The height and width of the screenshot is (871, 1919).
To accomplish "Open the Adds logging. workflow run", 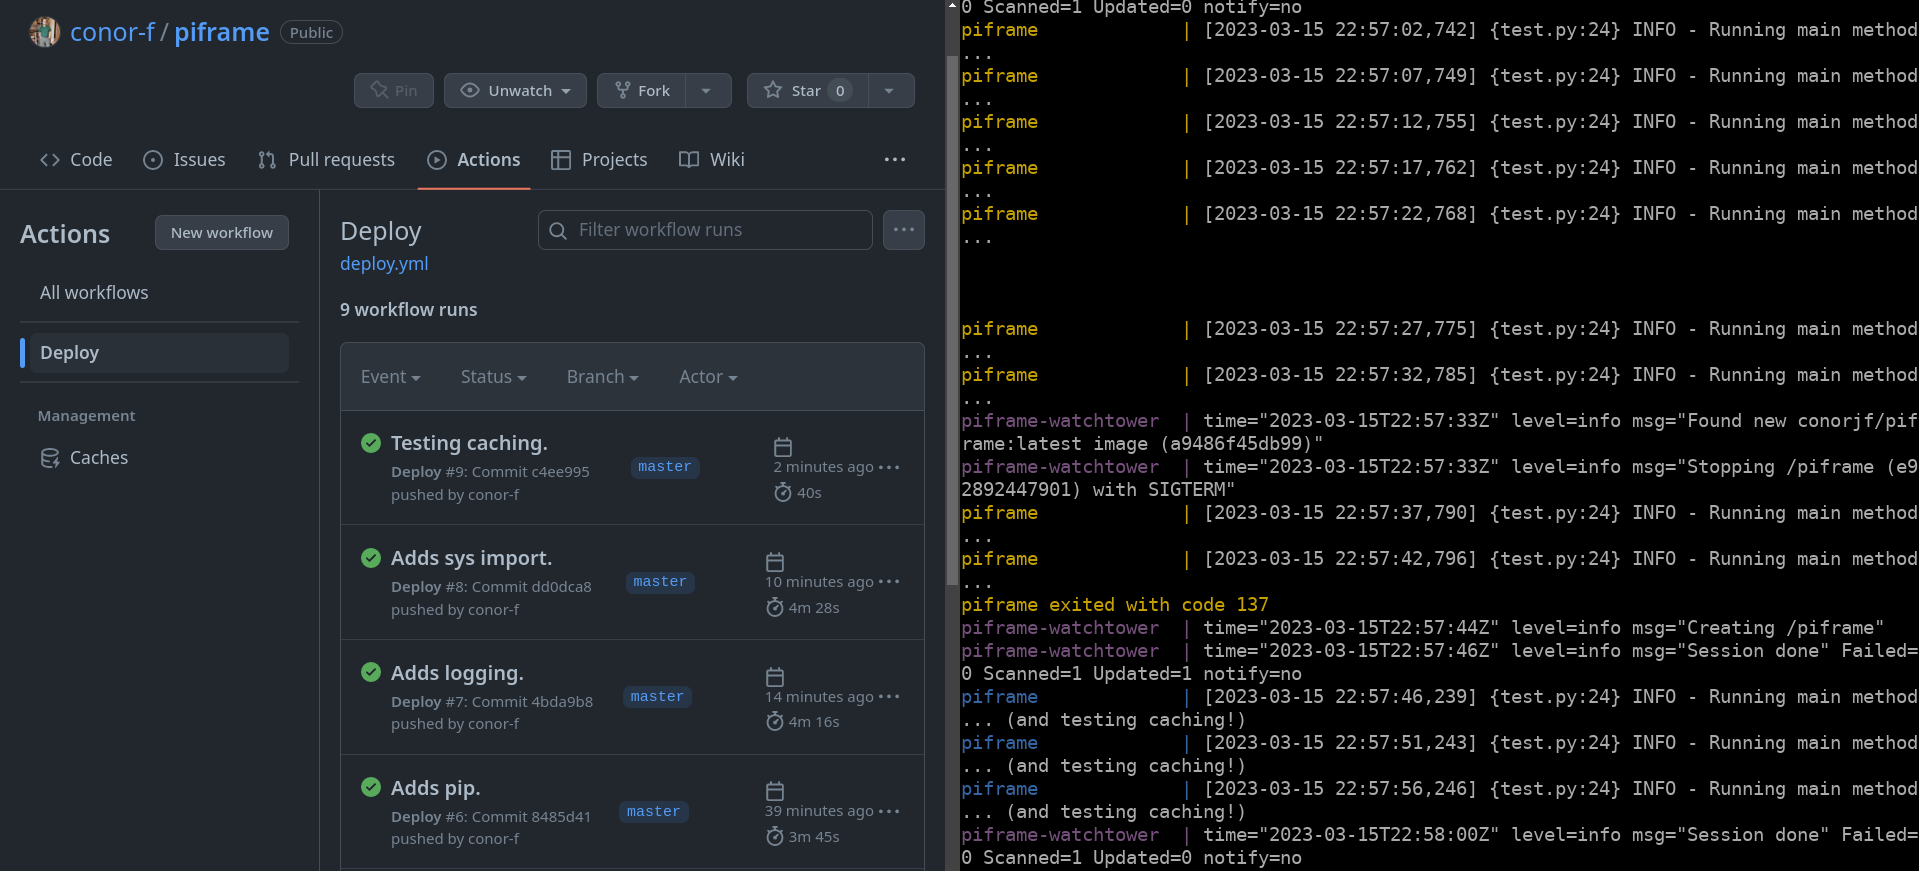I will pos(457,673).
